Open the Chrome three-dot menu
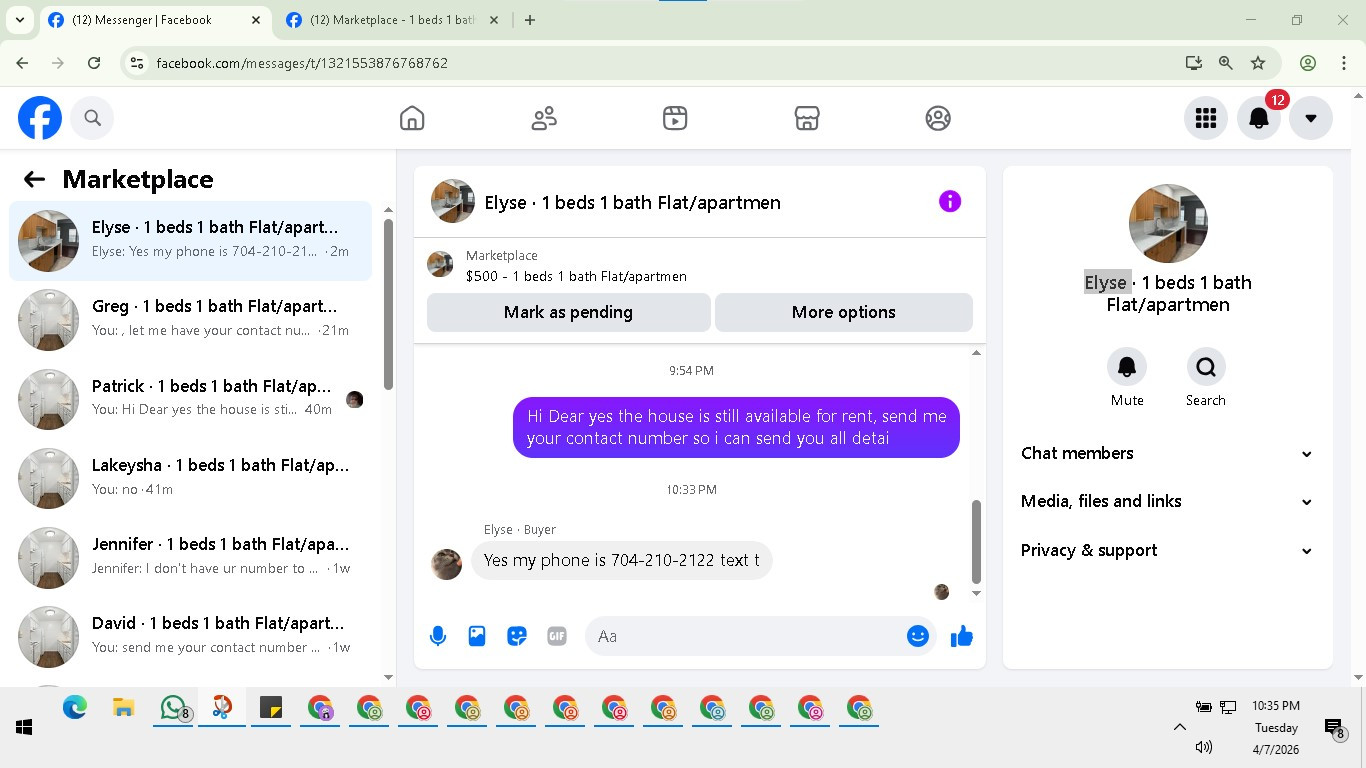The height and width of the screenshot is (768, 1366). [1344, 63]
